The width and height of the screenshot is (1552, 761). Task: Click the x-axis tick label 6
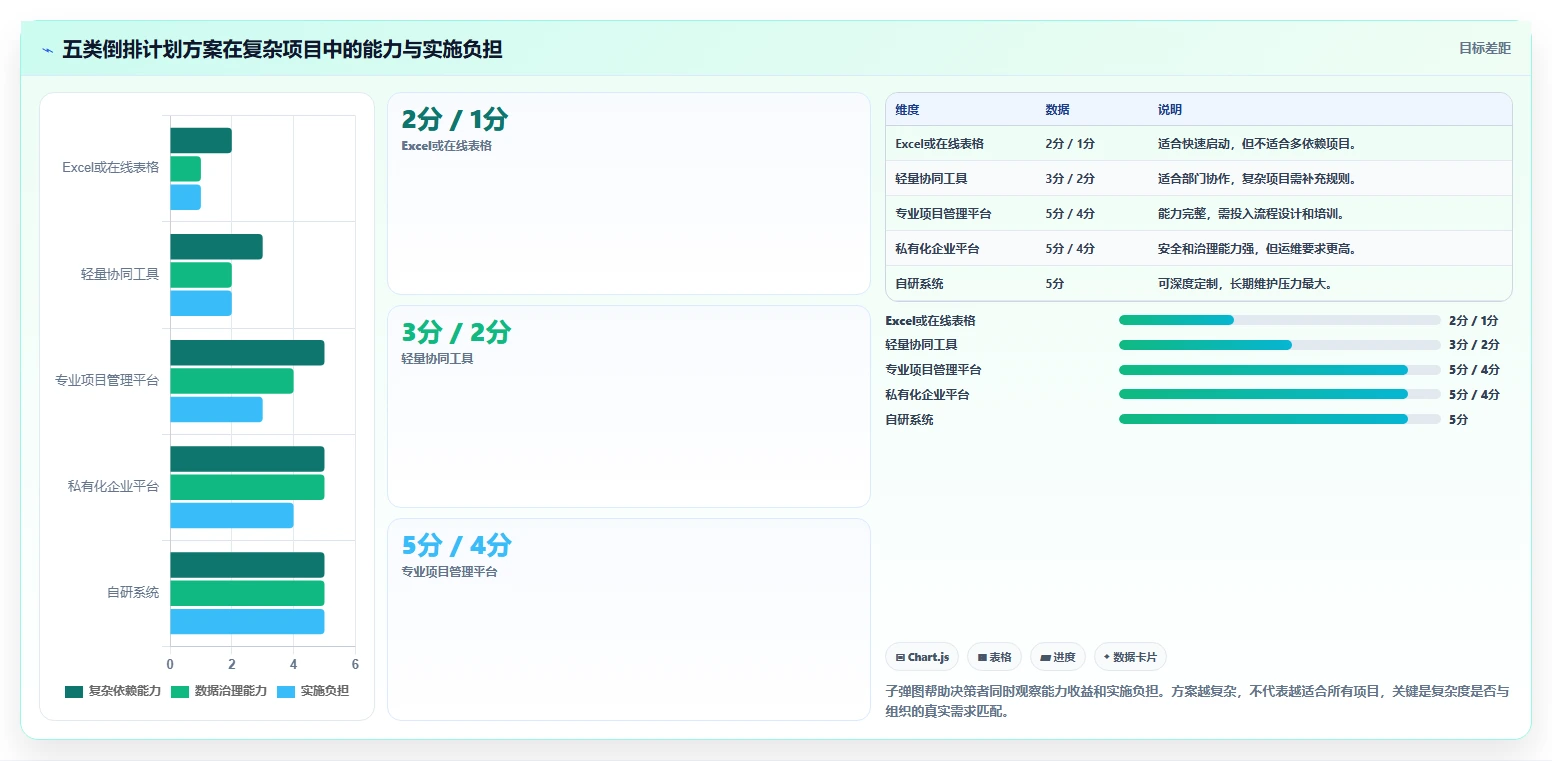(355, 664)
